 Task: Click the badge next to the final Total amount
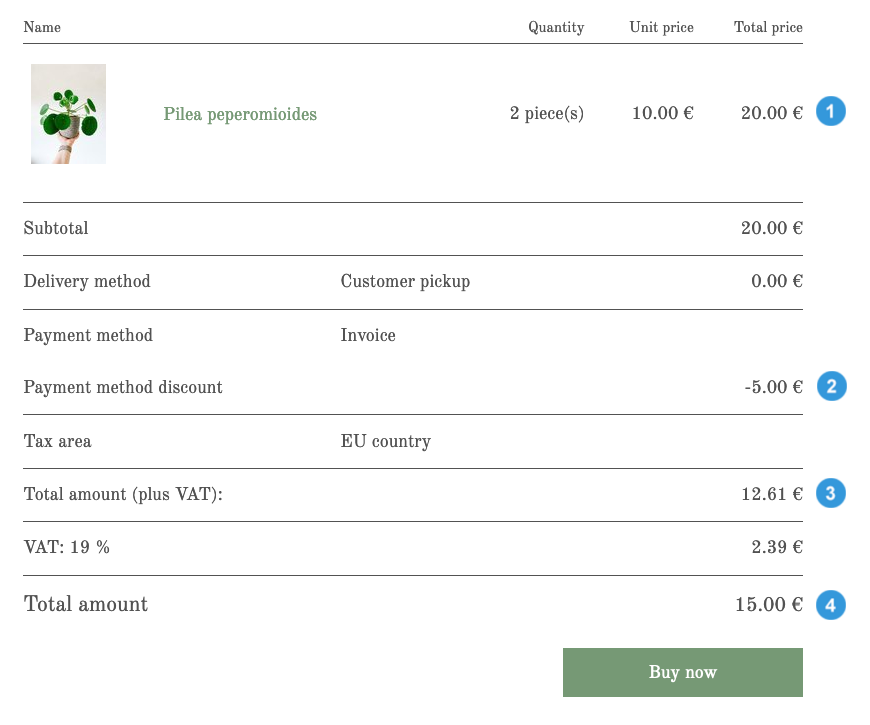pyautogui.click(x=830, y=604)
